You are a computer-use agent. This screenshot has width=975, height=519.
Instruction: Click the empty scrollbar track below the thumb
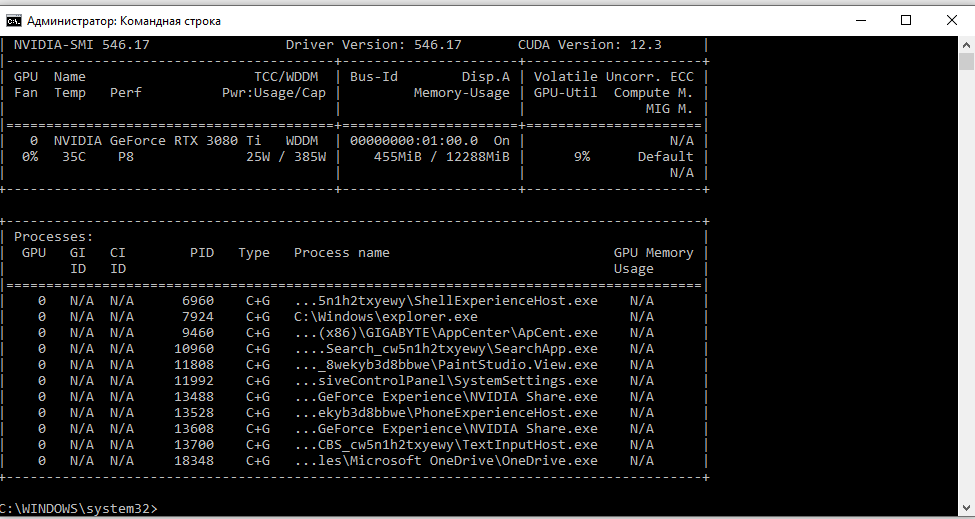point(966,300)
